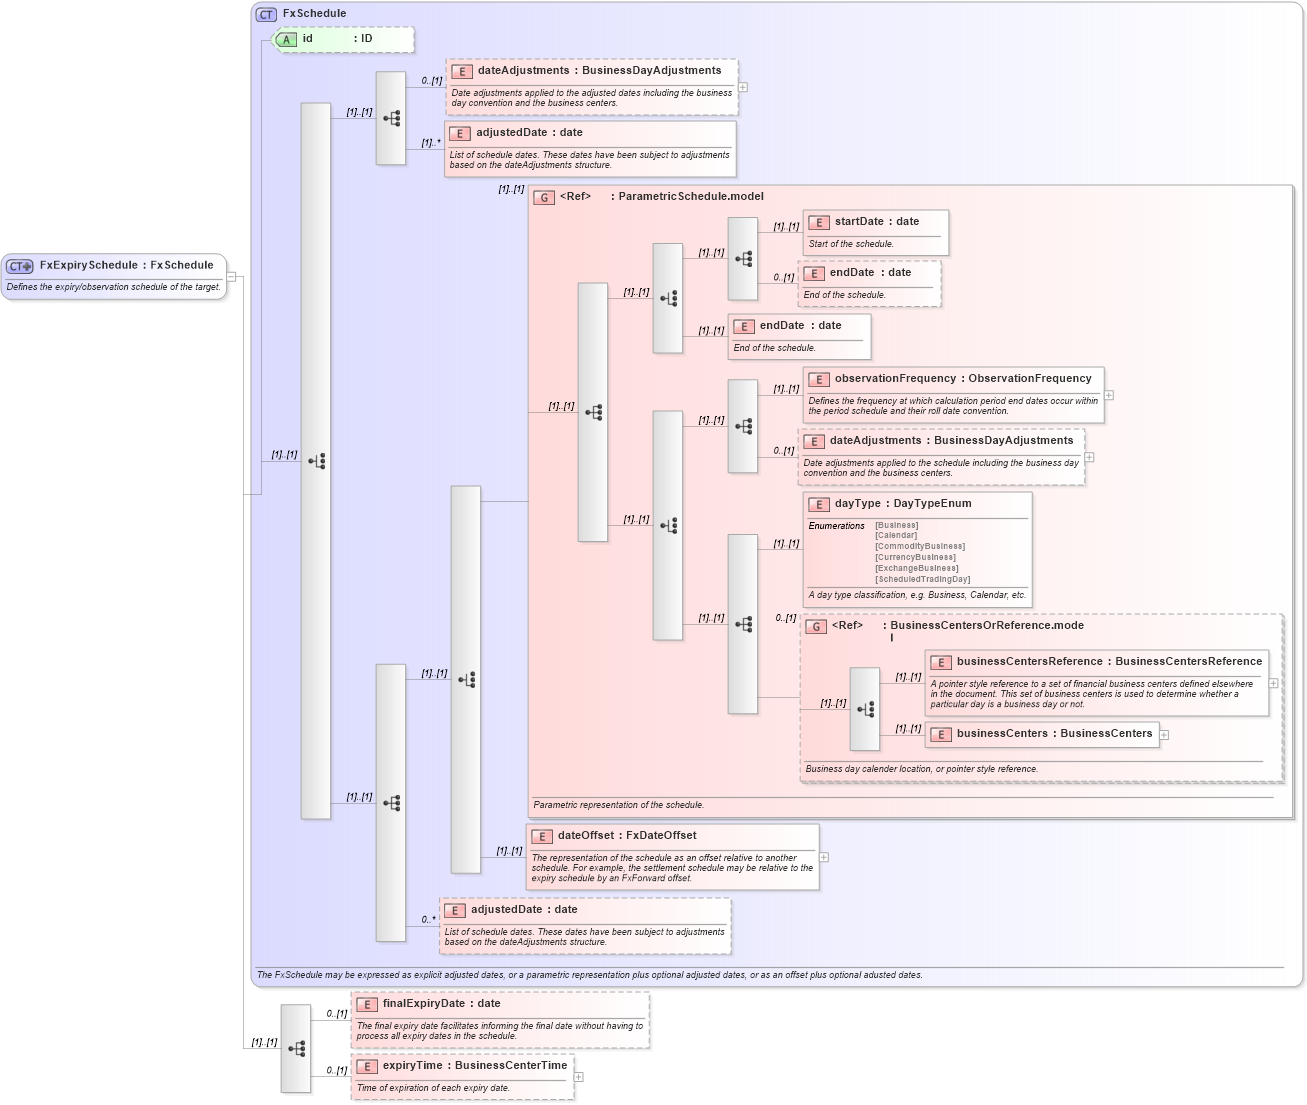The height and width of the screenshot is (1105, 1307).
Task: Select the businessCenters : BusinessCenters element
Action: (1044, 734)
